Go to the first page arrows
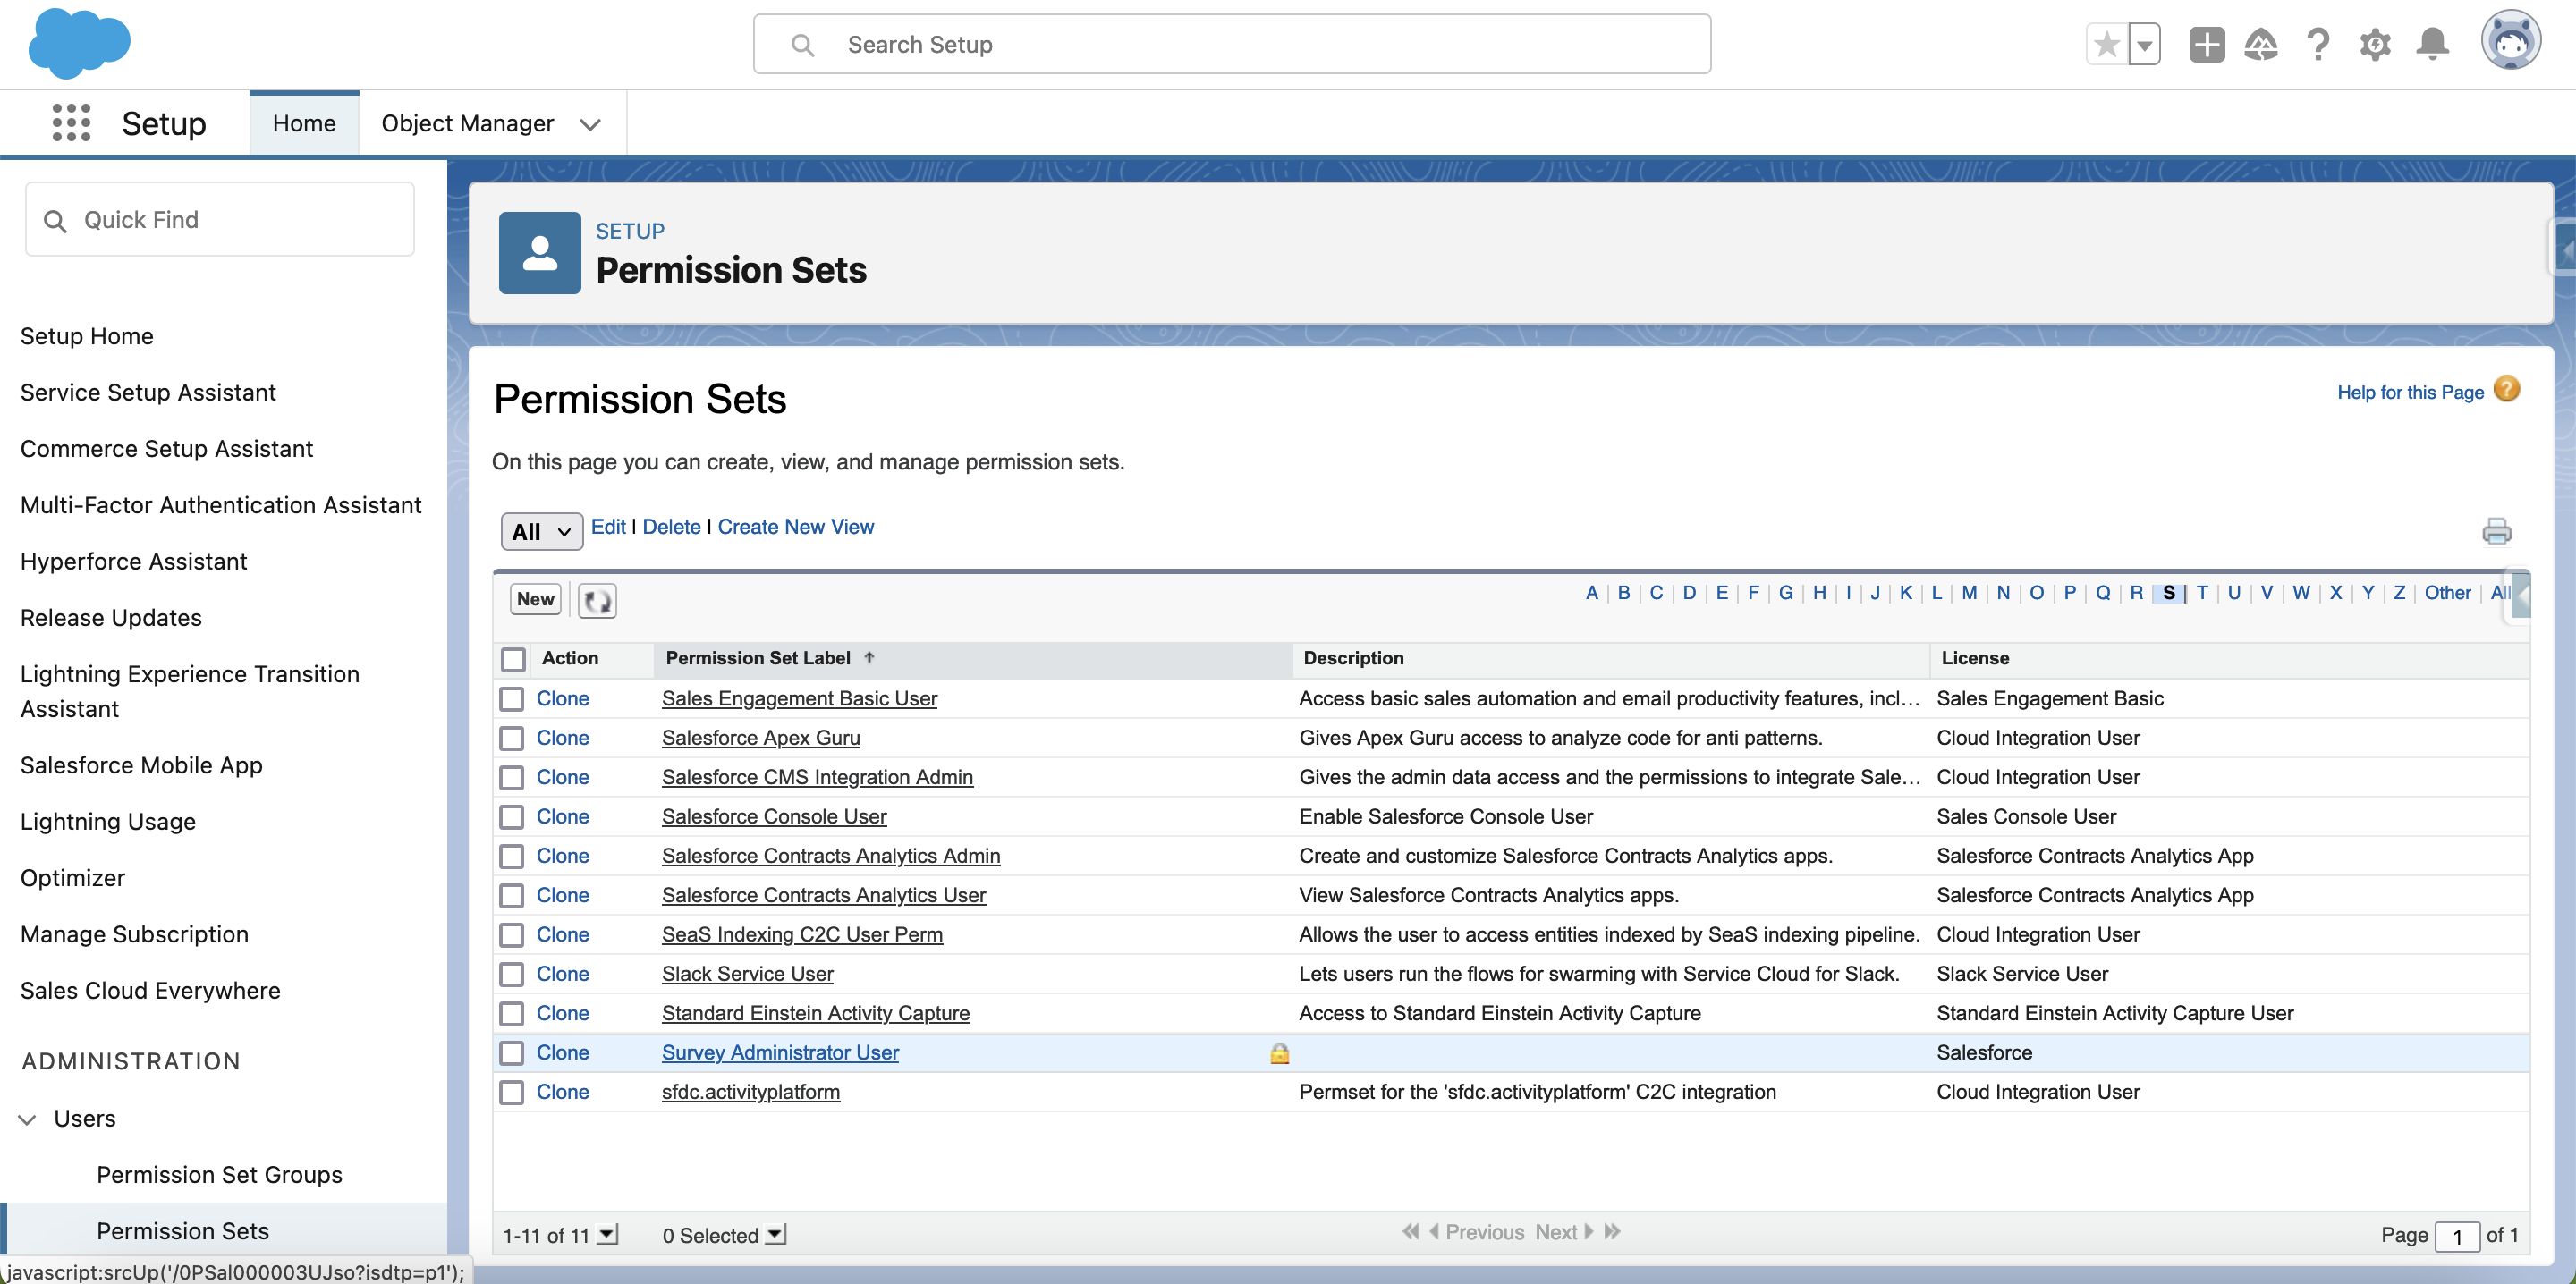Image resolution: width=2576 pixels, height=1284 pixels. click(x=1410, y=1232)
